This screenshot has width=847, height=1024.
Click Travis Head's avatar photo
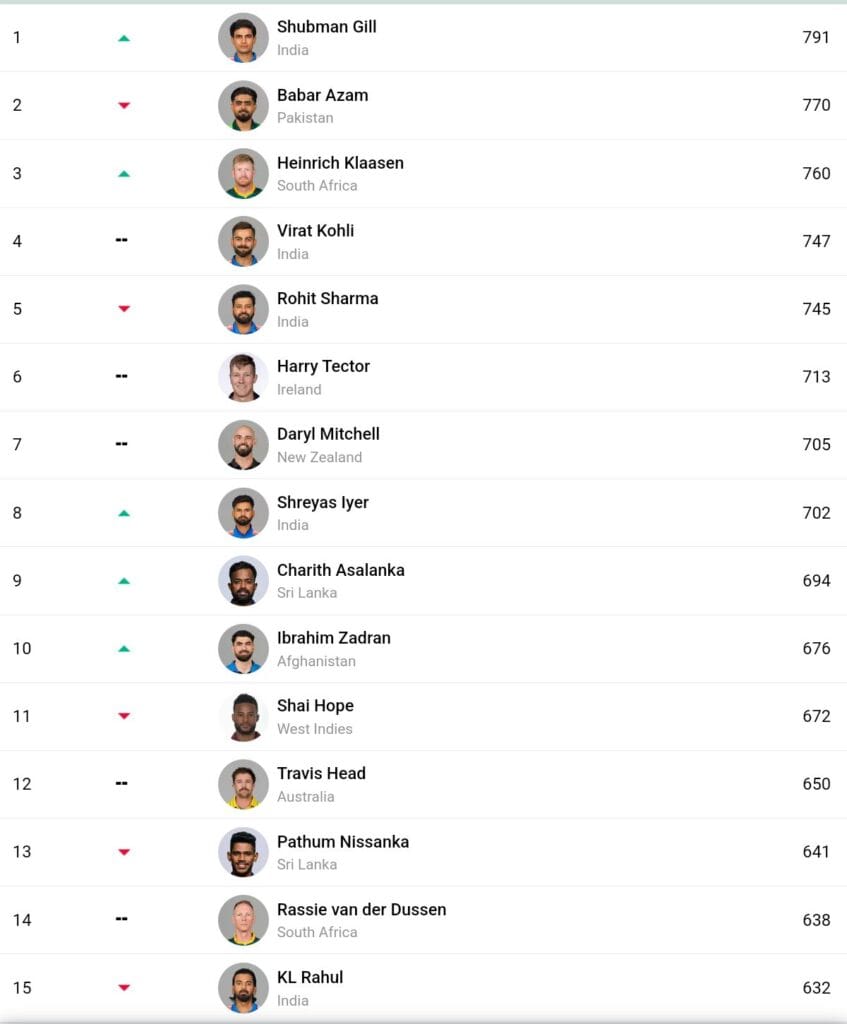point(243,784)
